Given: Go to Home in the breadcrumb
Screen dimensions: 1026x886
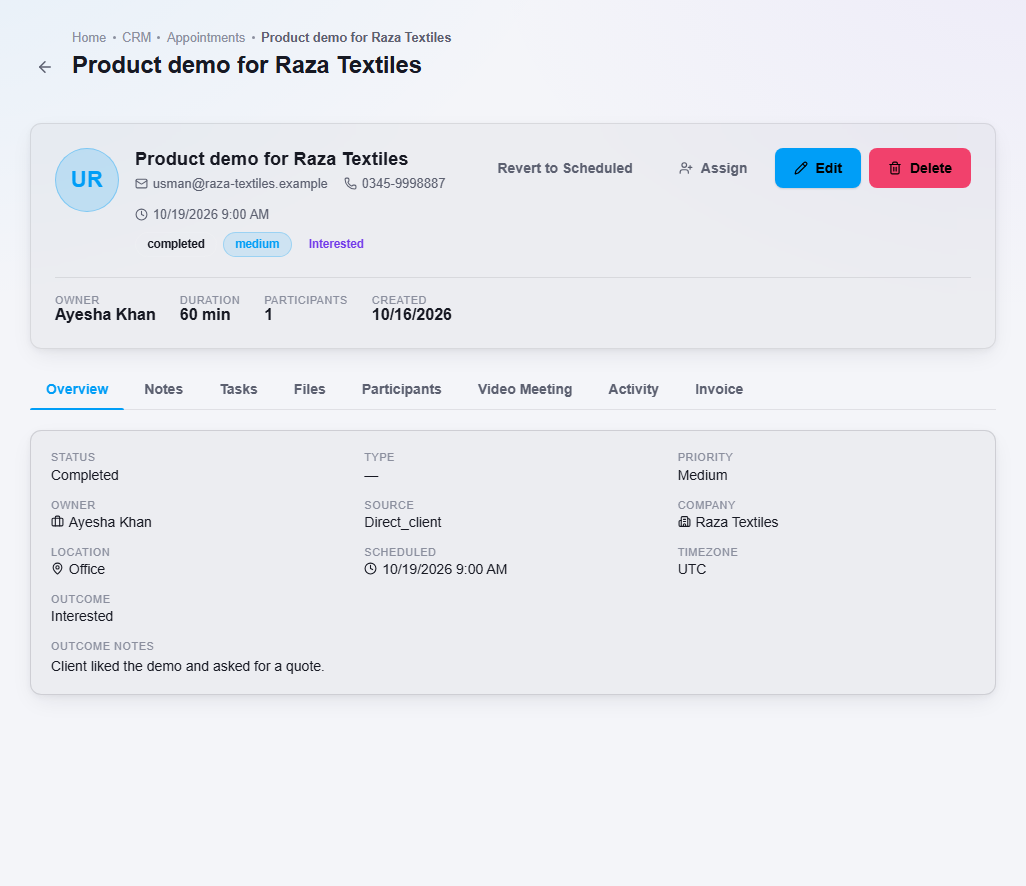Looking at the screenshot, I should point(89,37).
